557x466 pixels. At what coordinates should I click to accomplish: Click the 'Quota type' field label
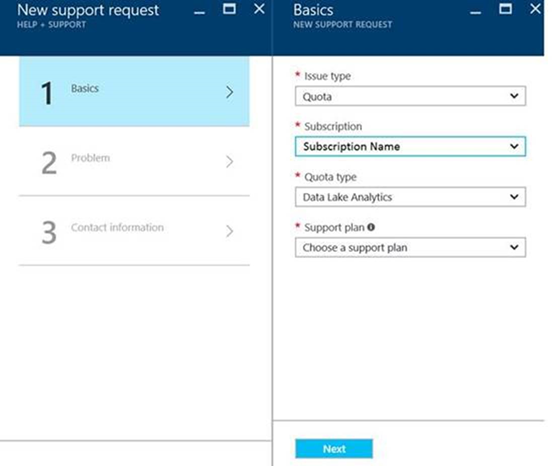pyautogui.click(x=330, y=177)
